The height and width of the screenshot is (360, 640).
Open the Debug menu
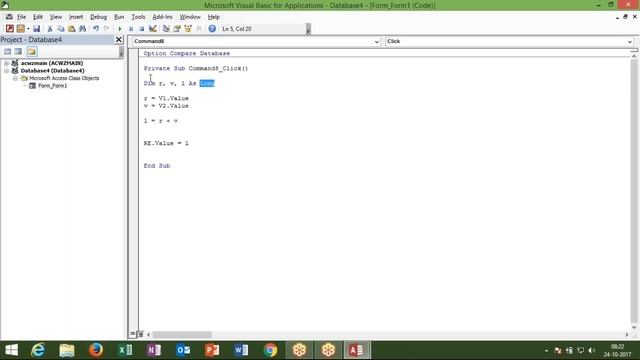coord(98,17)
